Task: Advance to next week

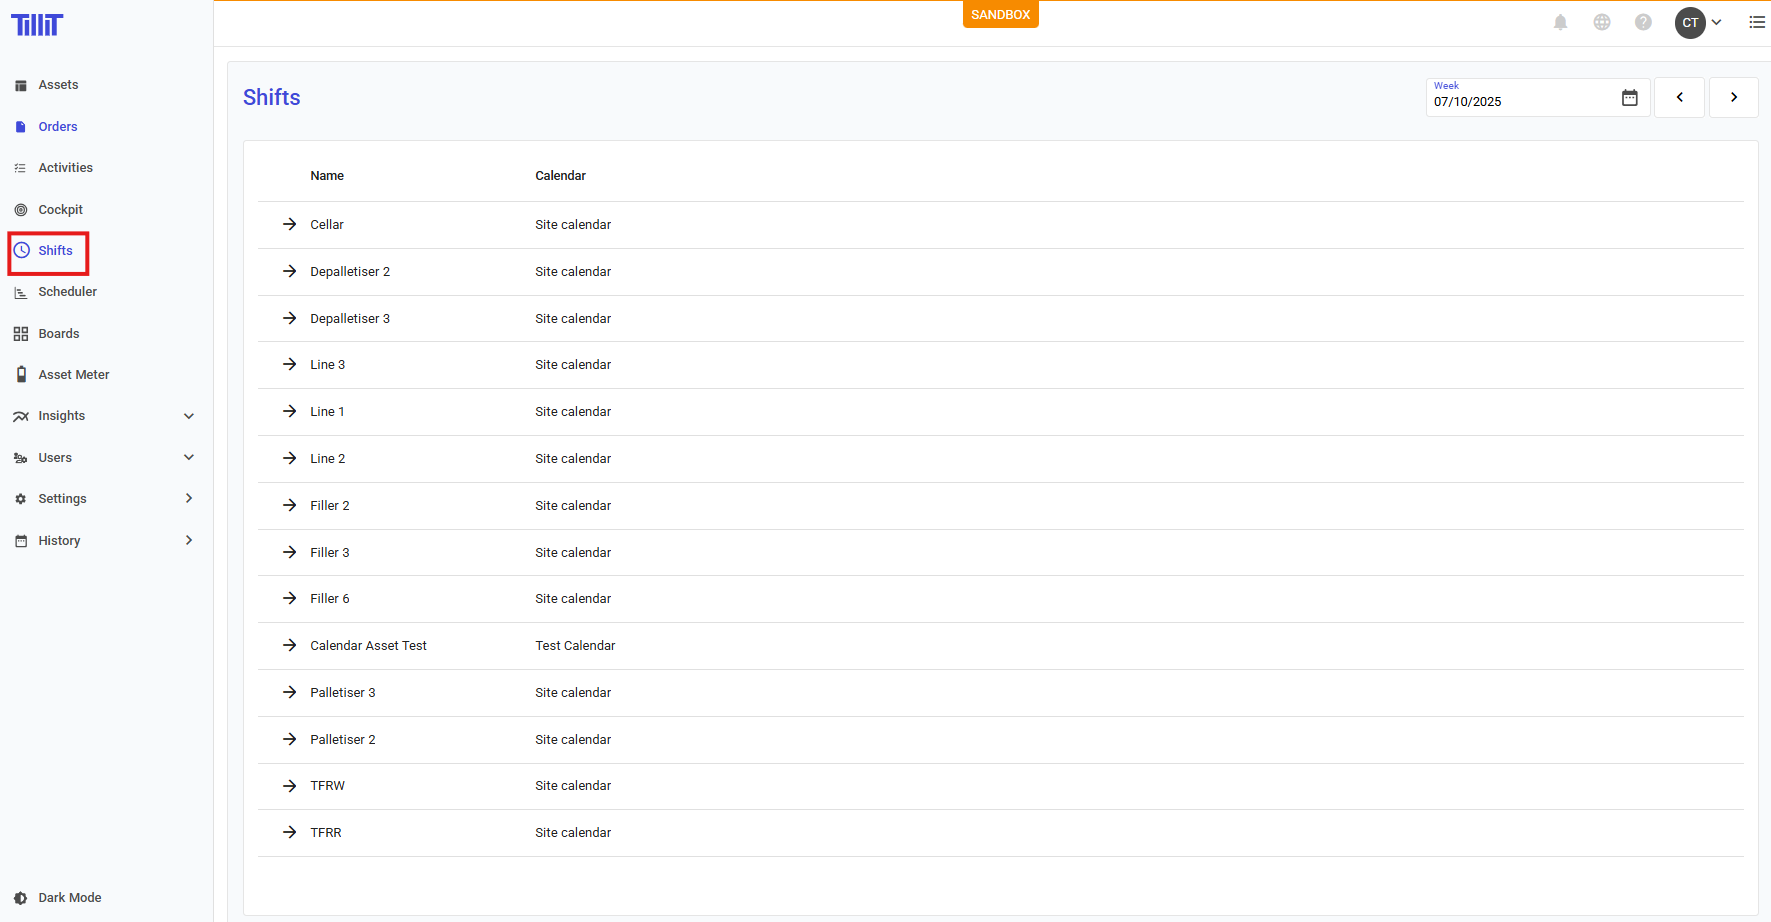Action: click(1733, 98)
